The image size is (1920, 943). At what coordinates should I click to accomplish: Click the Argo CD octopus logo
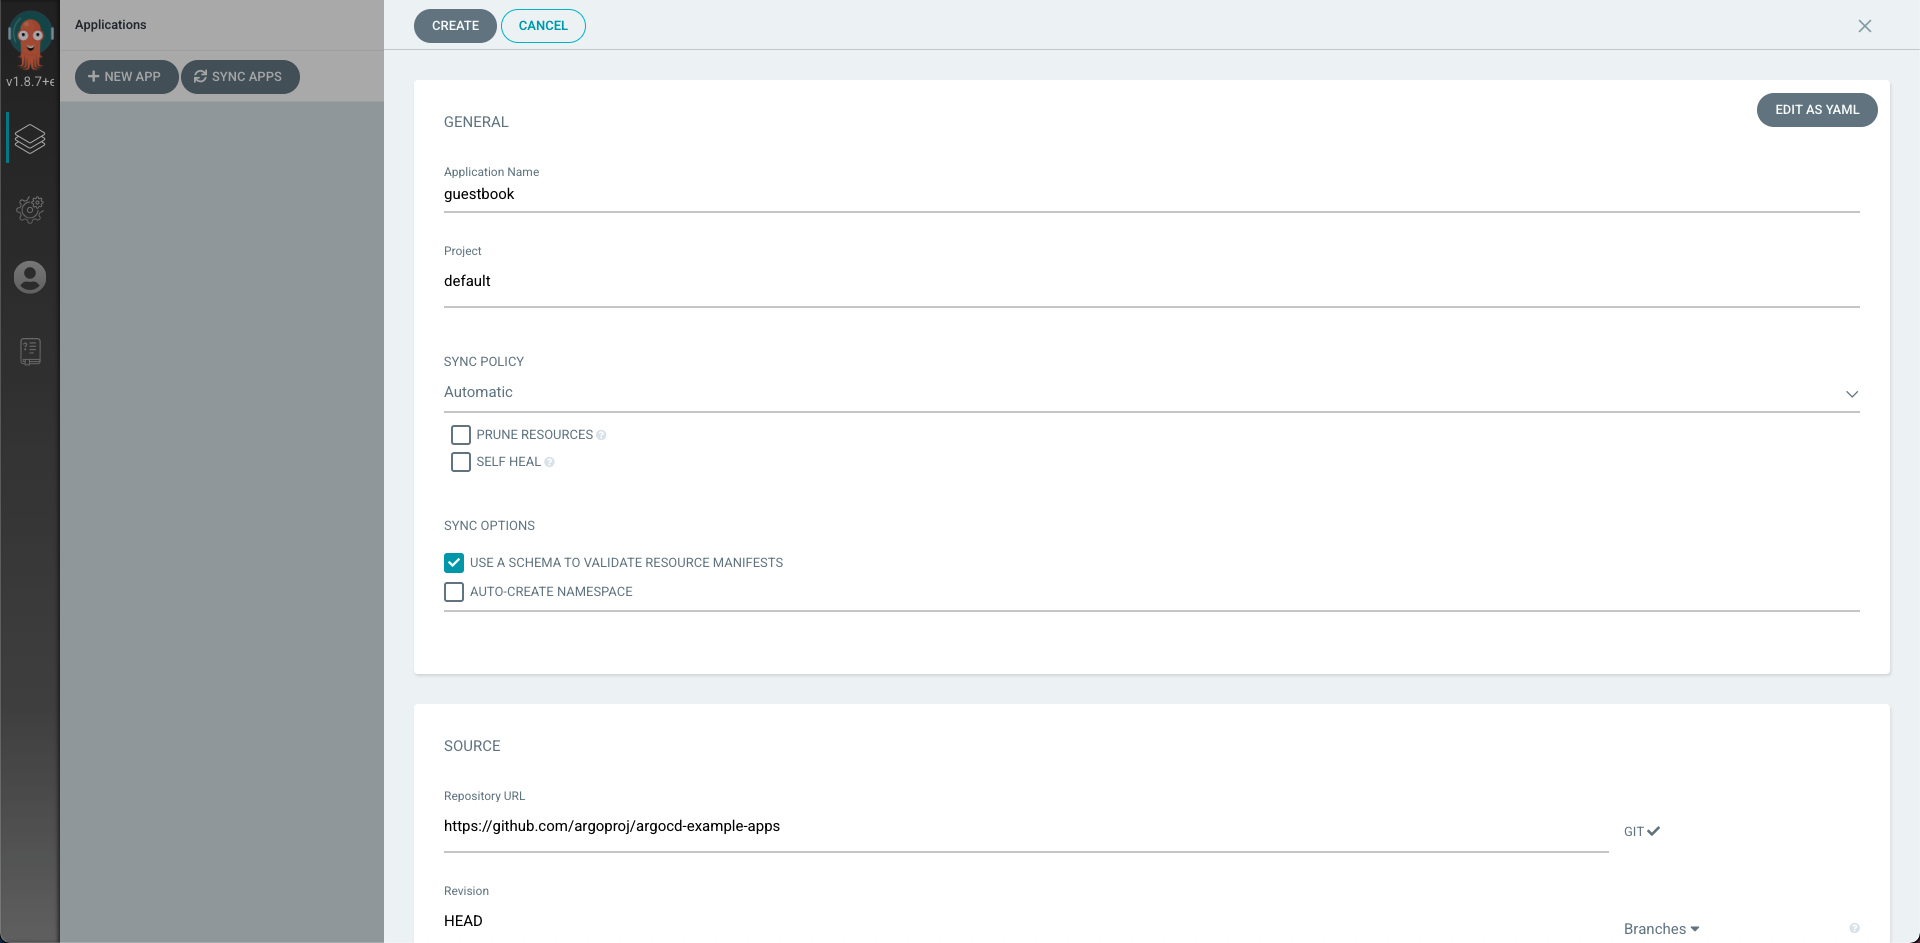30,39
